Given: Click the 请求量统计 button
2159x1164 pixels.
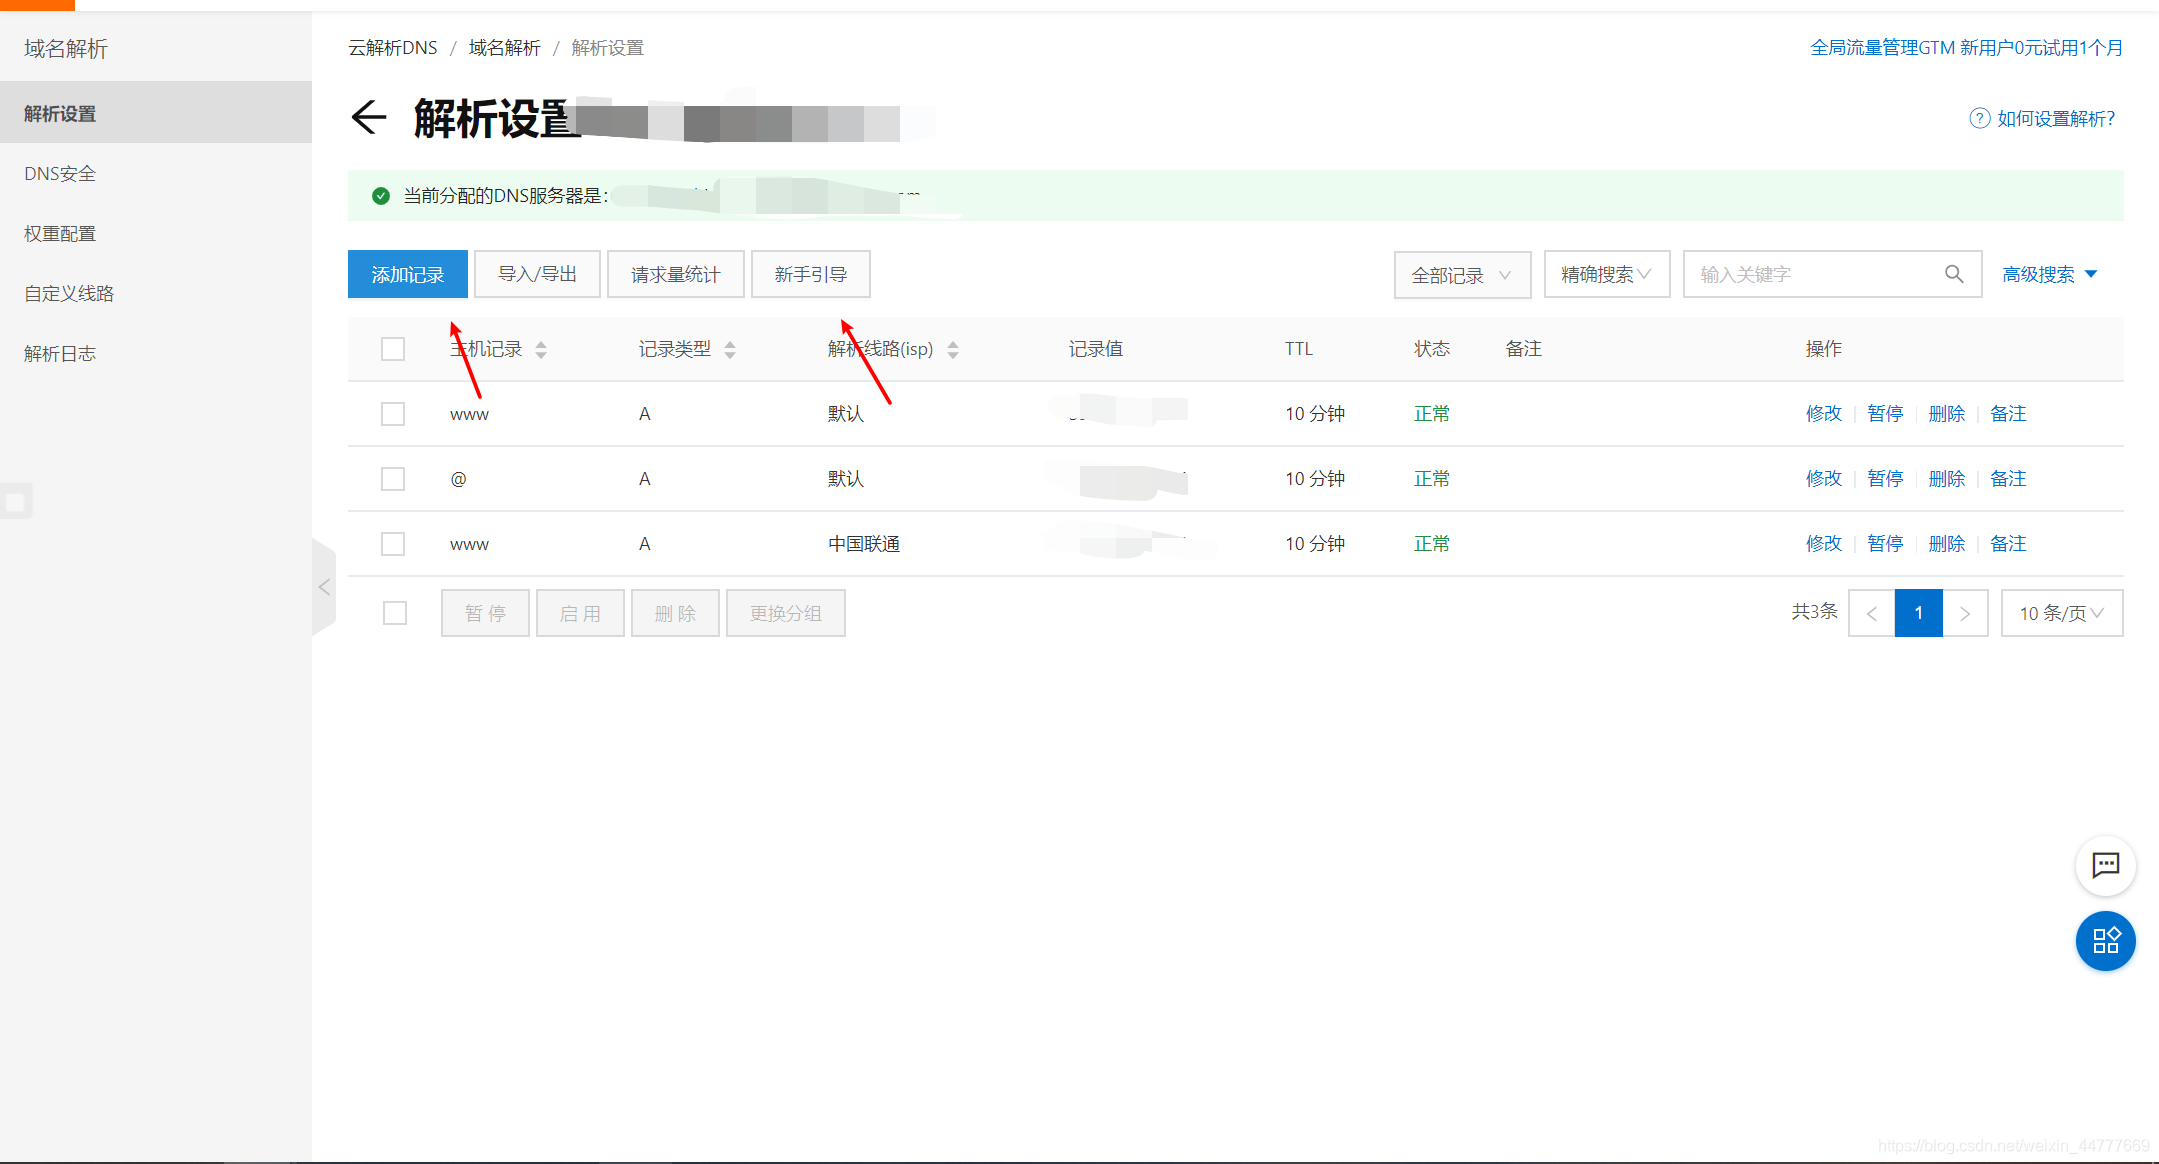Looking at the screenshot, I should point(676,274).
